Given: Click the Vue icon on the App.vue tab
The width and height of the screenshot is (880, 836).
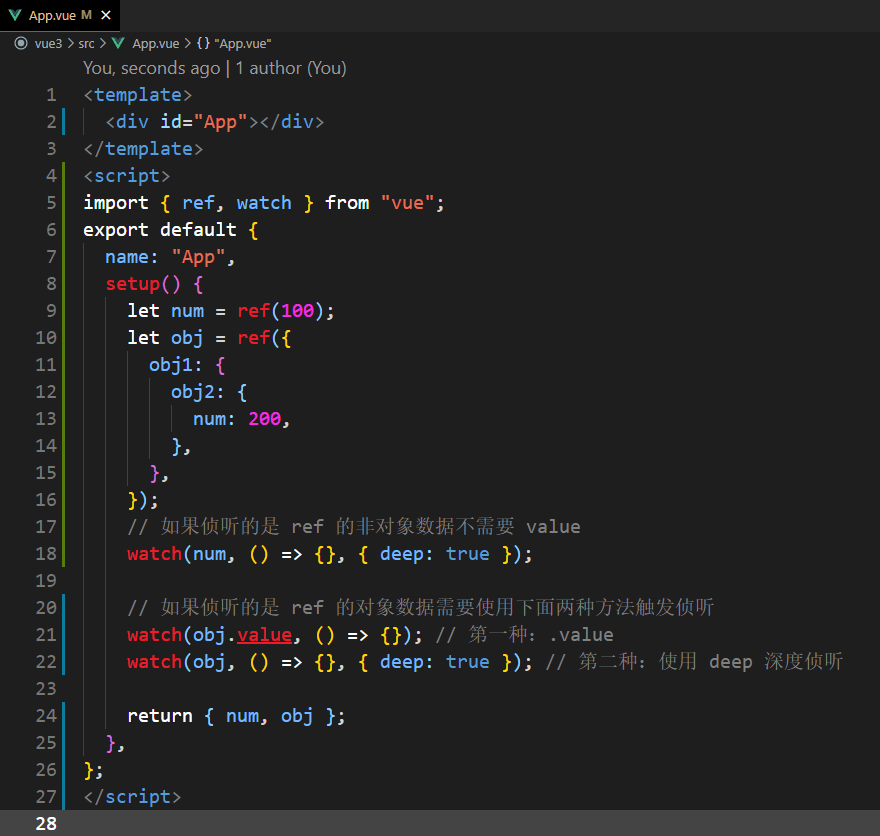Looking at the screenshot, I should point(15,15).
